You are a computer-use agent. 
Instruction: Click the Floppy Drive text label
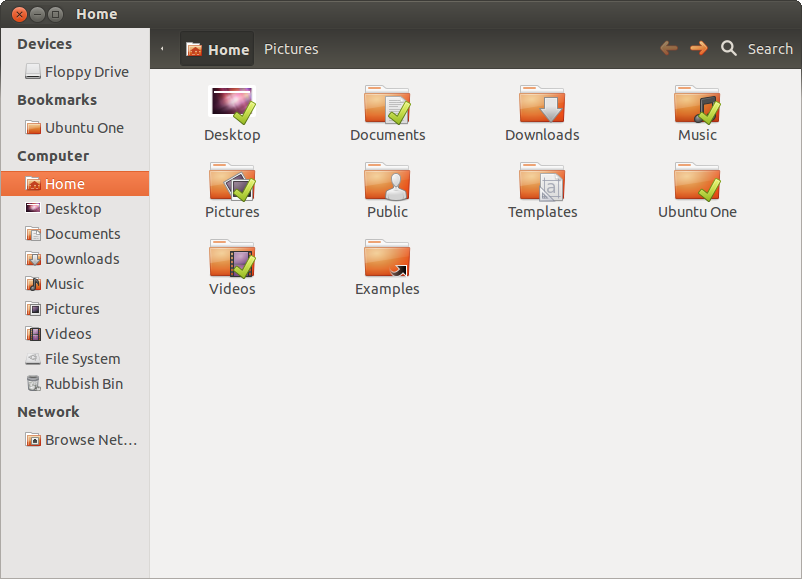point(87,72)
